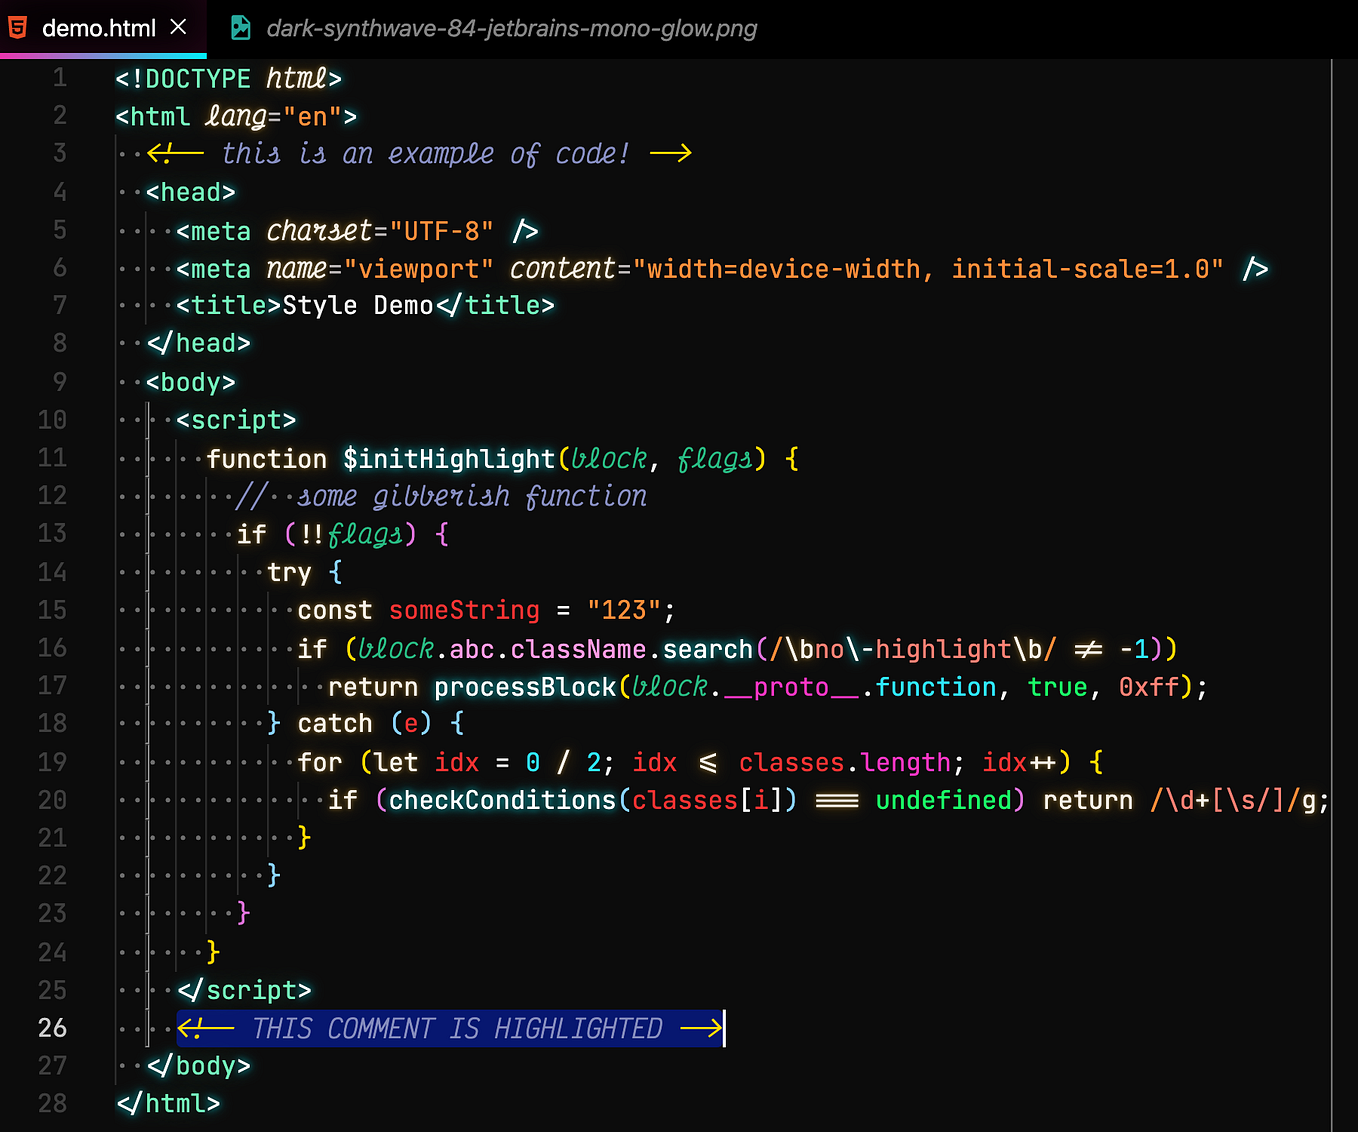Switch to the dark-synthwave-84 png tab
The width and height of the screenshot is (1358, 1132).
click(510, 28)
